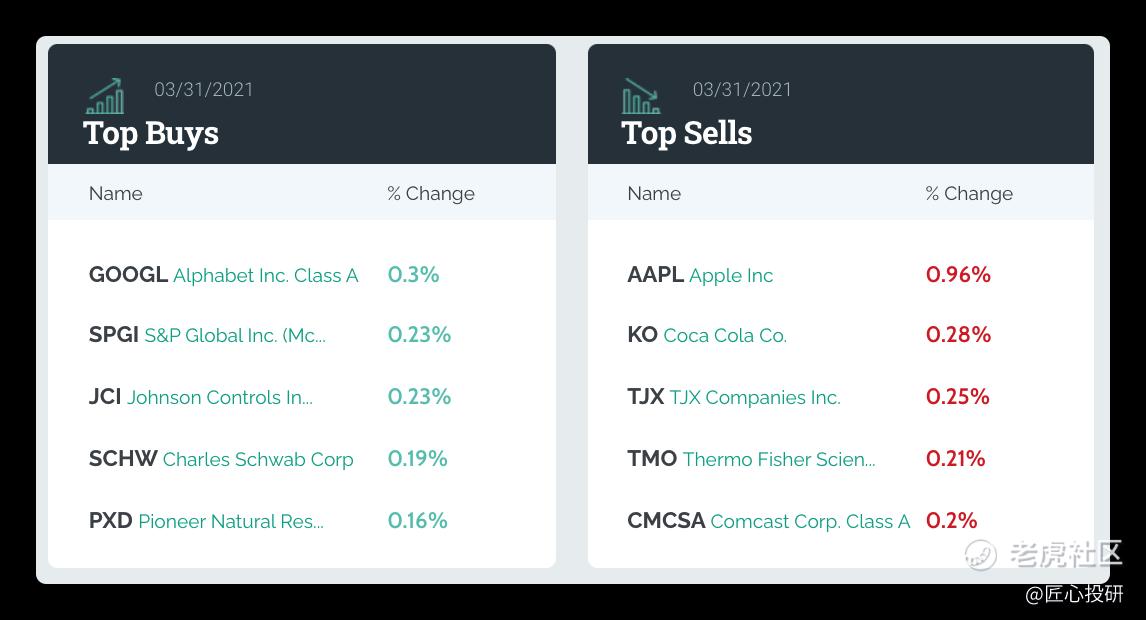1146x620 pixels.
Task: Open the TJX Companies Inc. link
Action: pos(735,397)
